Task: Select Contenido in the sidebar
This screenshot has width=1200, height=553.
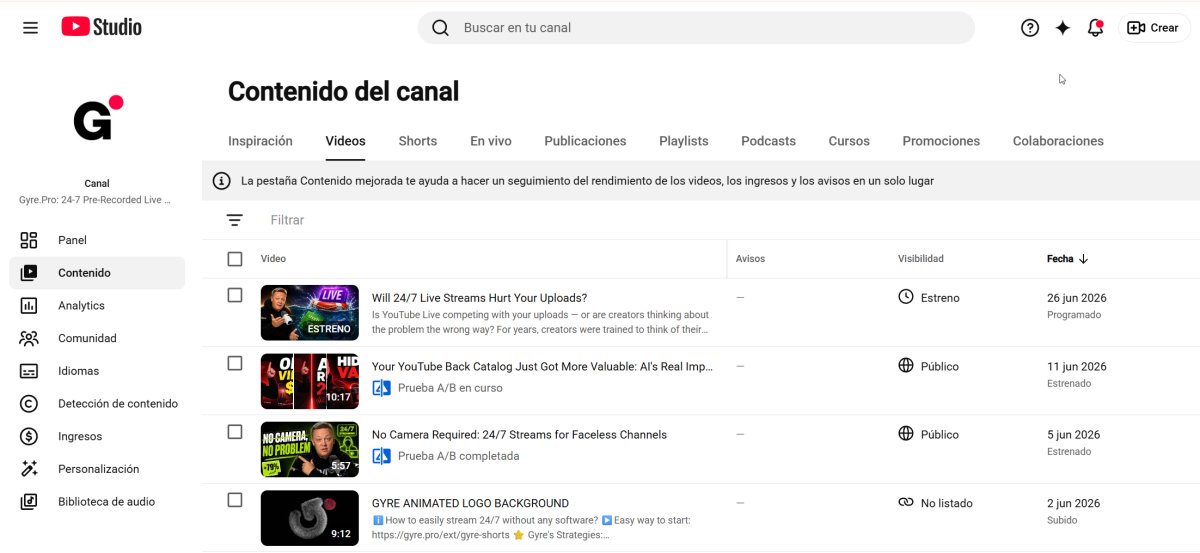Action: 97,273
